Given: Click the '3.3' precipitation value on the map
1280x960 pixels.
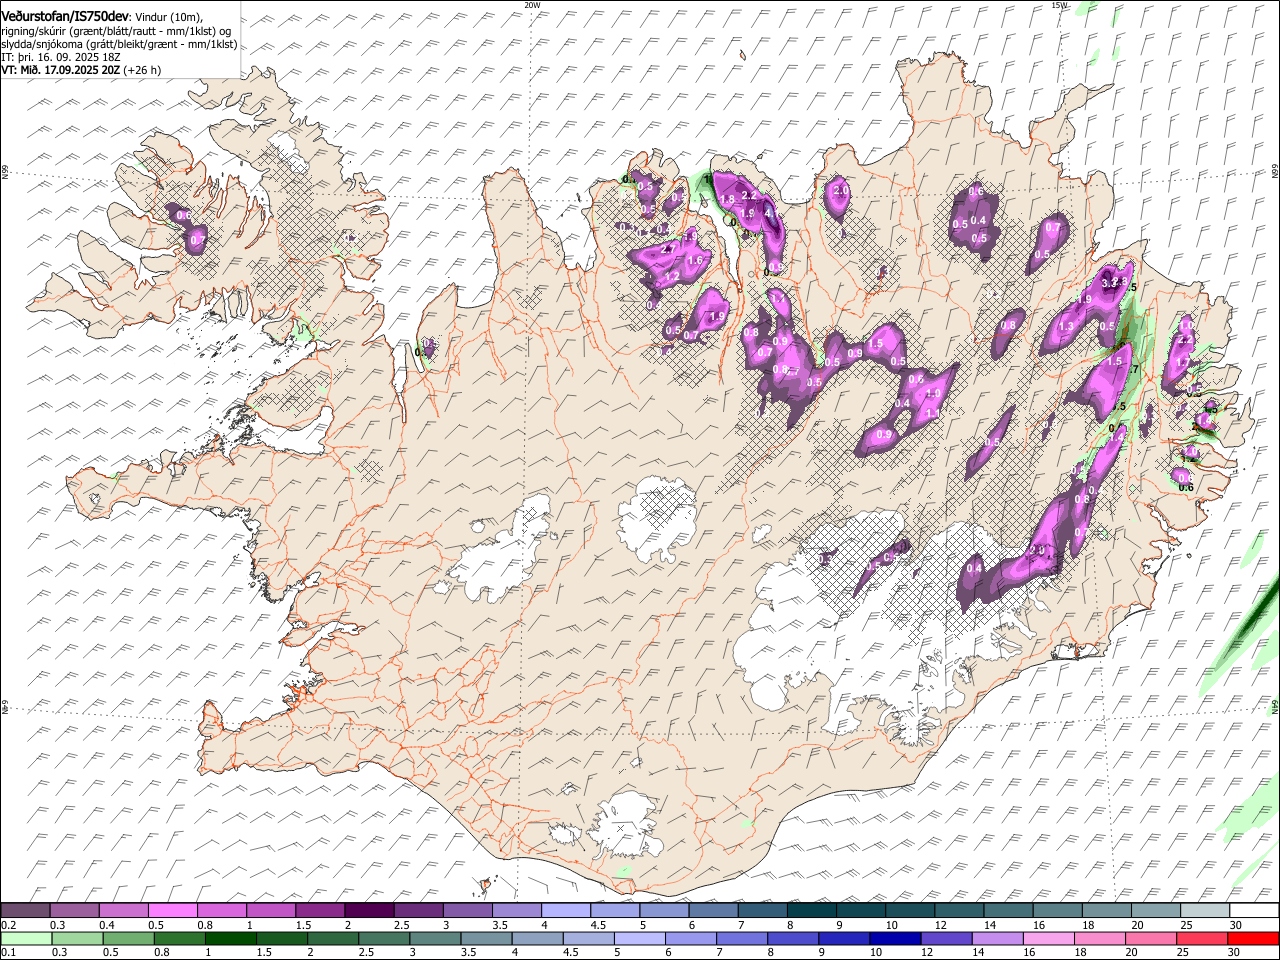Looking at the screenshot, I should [x=1110, y=284].
